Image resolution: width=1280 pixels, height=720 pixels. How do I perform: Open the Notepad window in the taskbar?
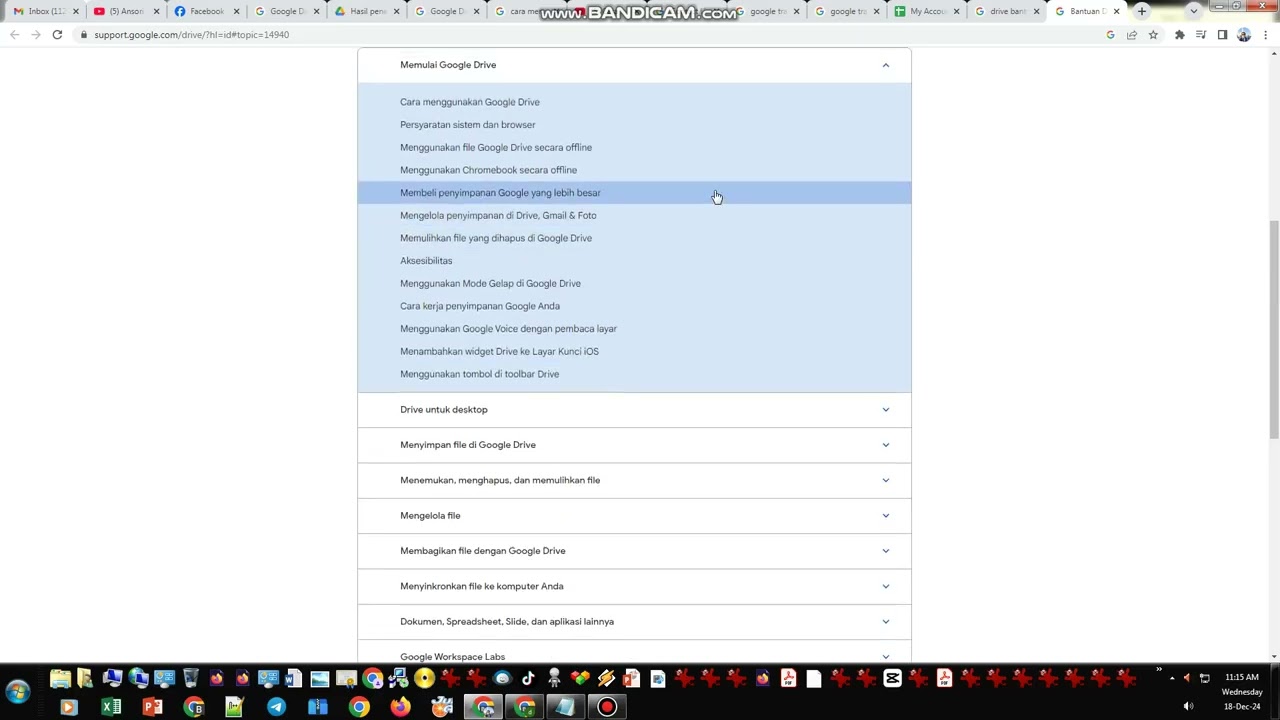(565, 707)
